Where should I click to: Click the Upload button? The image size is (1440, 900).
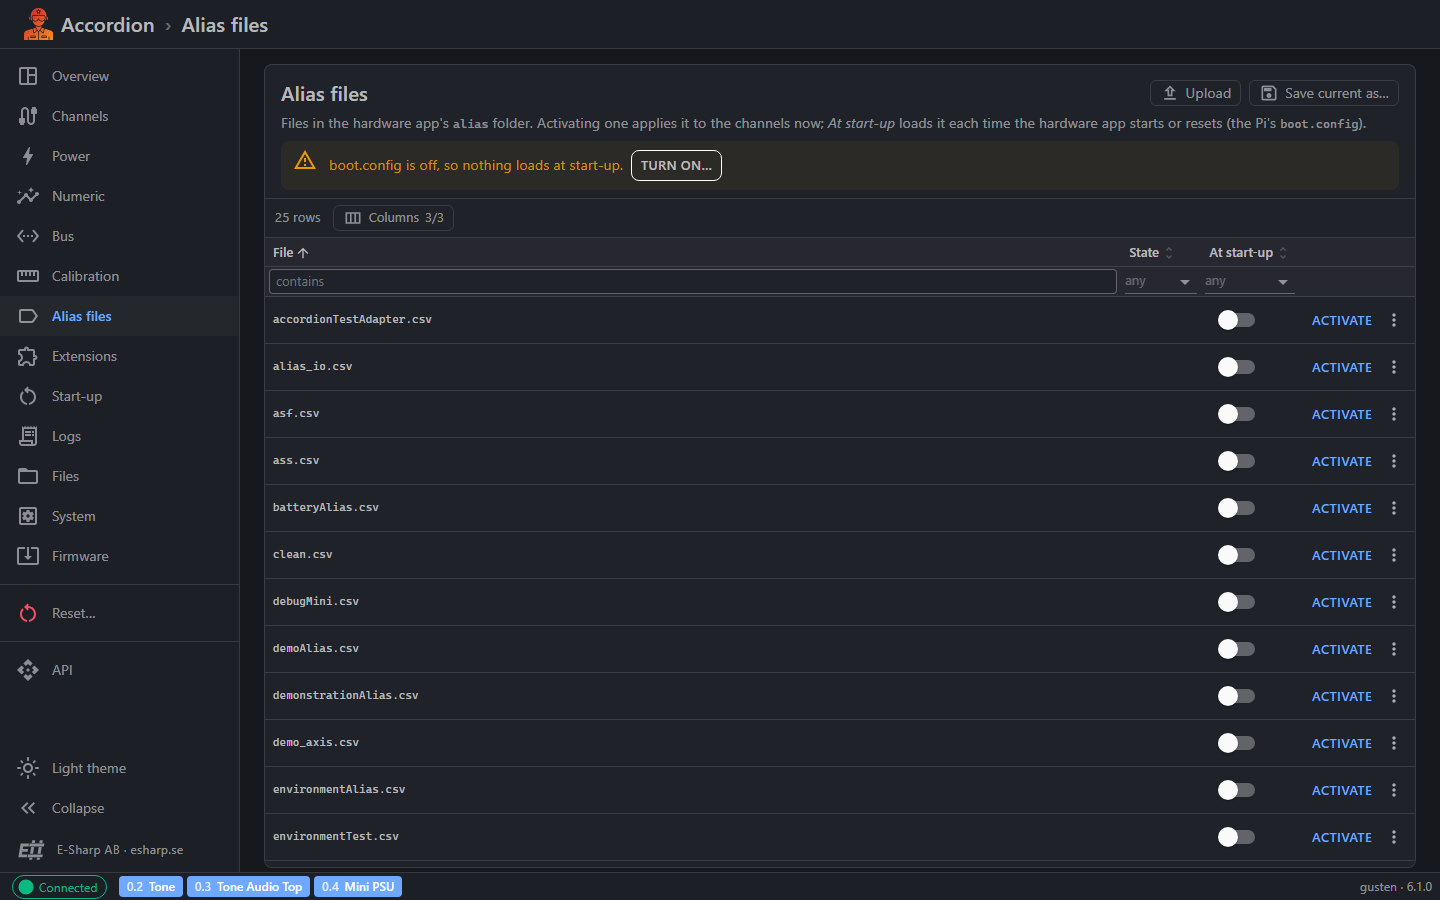pyautogui.click(x=1196, y=93)
